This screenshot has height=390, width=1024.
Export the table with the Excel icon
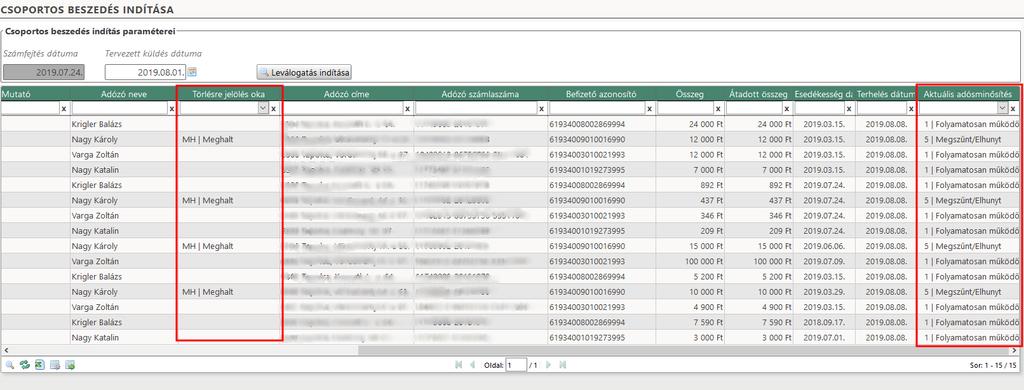click(40, 365)
